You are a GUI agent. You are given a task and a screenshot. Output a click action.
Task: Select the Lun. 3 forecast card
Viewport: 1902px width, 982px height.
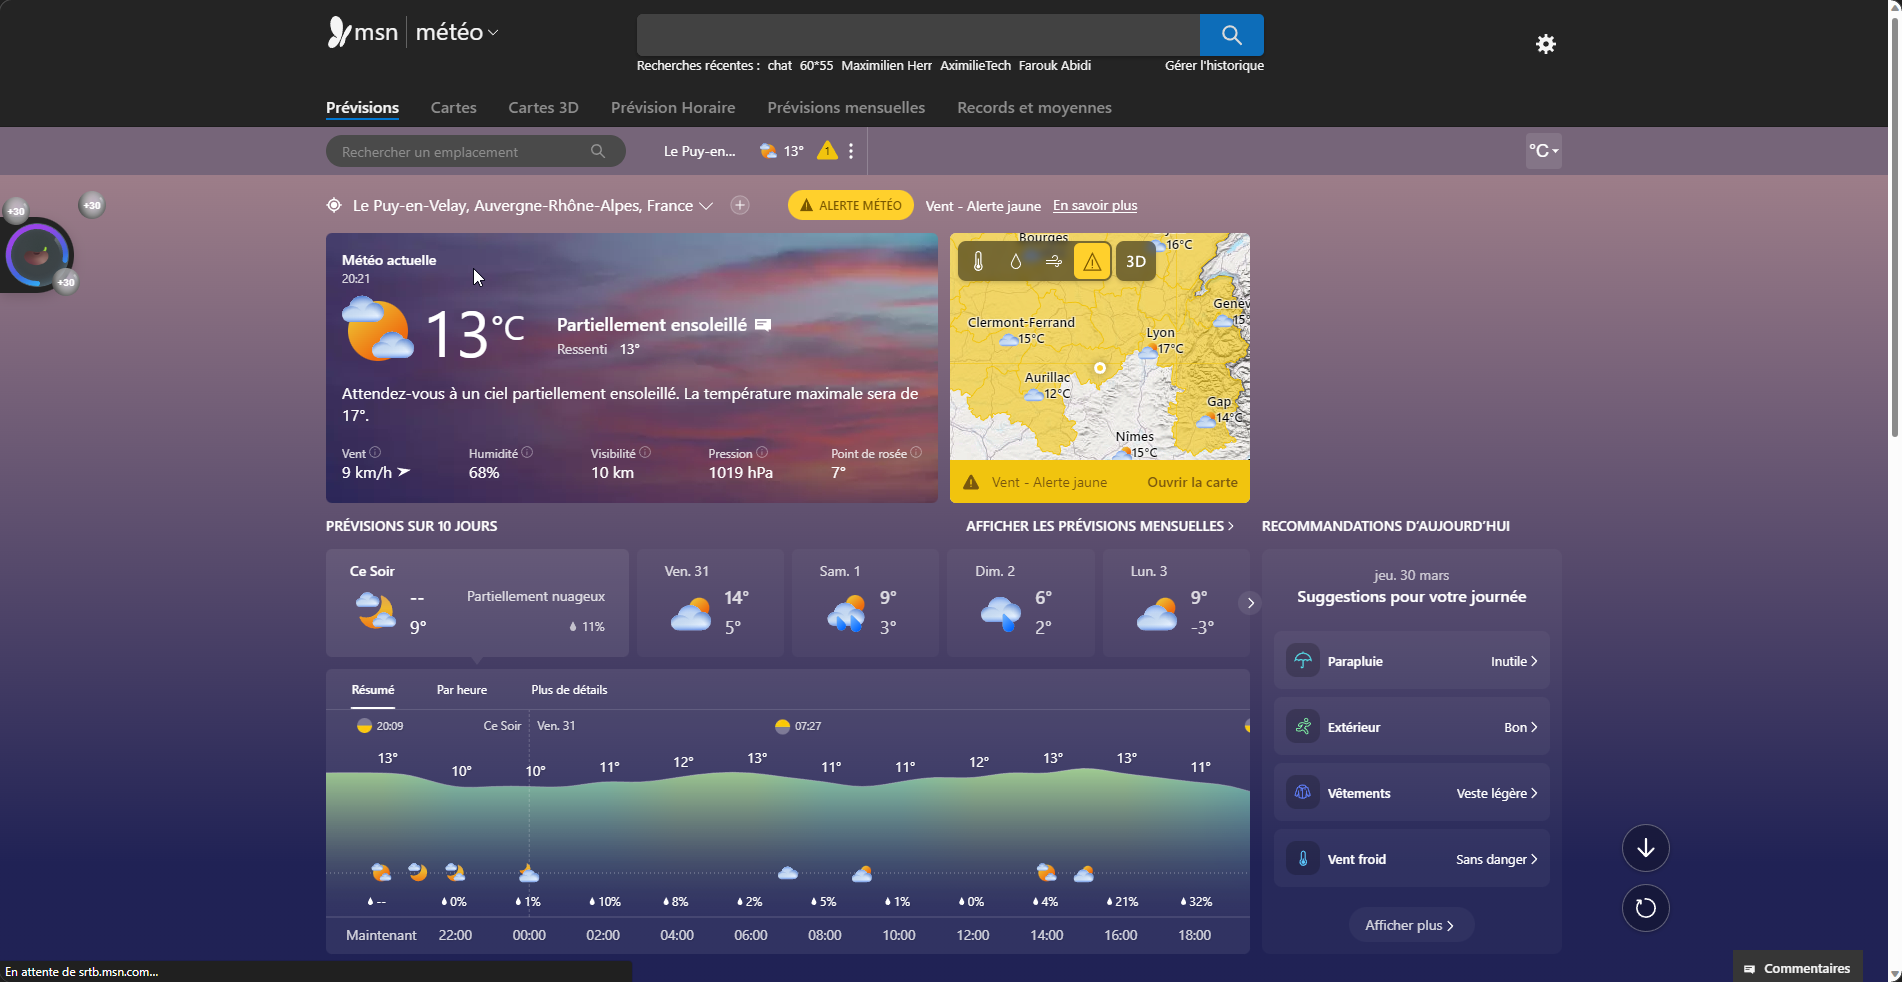pos(1175,602)
